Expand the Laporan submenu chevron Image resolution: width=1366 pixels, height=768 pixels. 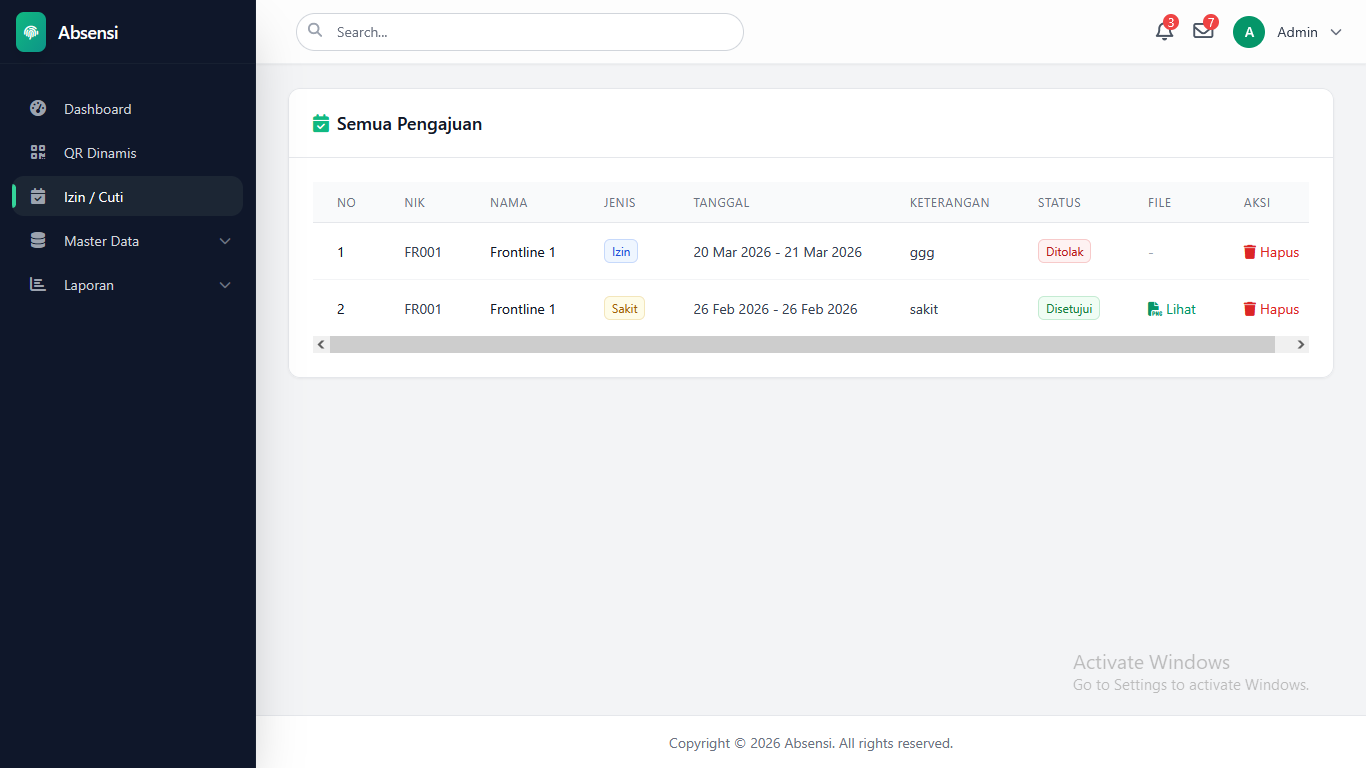pyautogui.click(x=225, y=285)
